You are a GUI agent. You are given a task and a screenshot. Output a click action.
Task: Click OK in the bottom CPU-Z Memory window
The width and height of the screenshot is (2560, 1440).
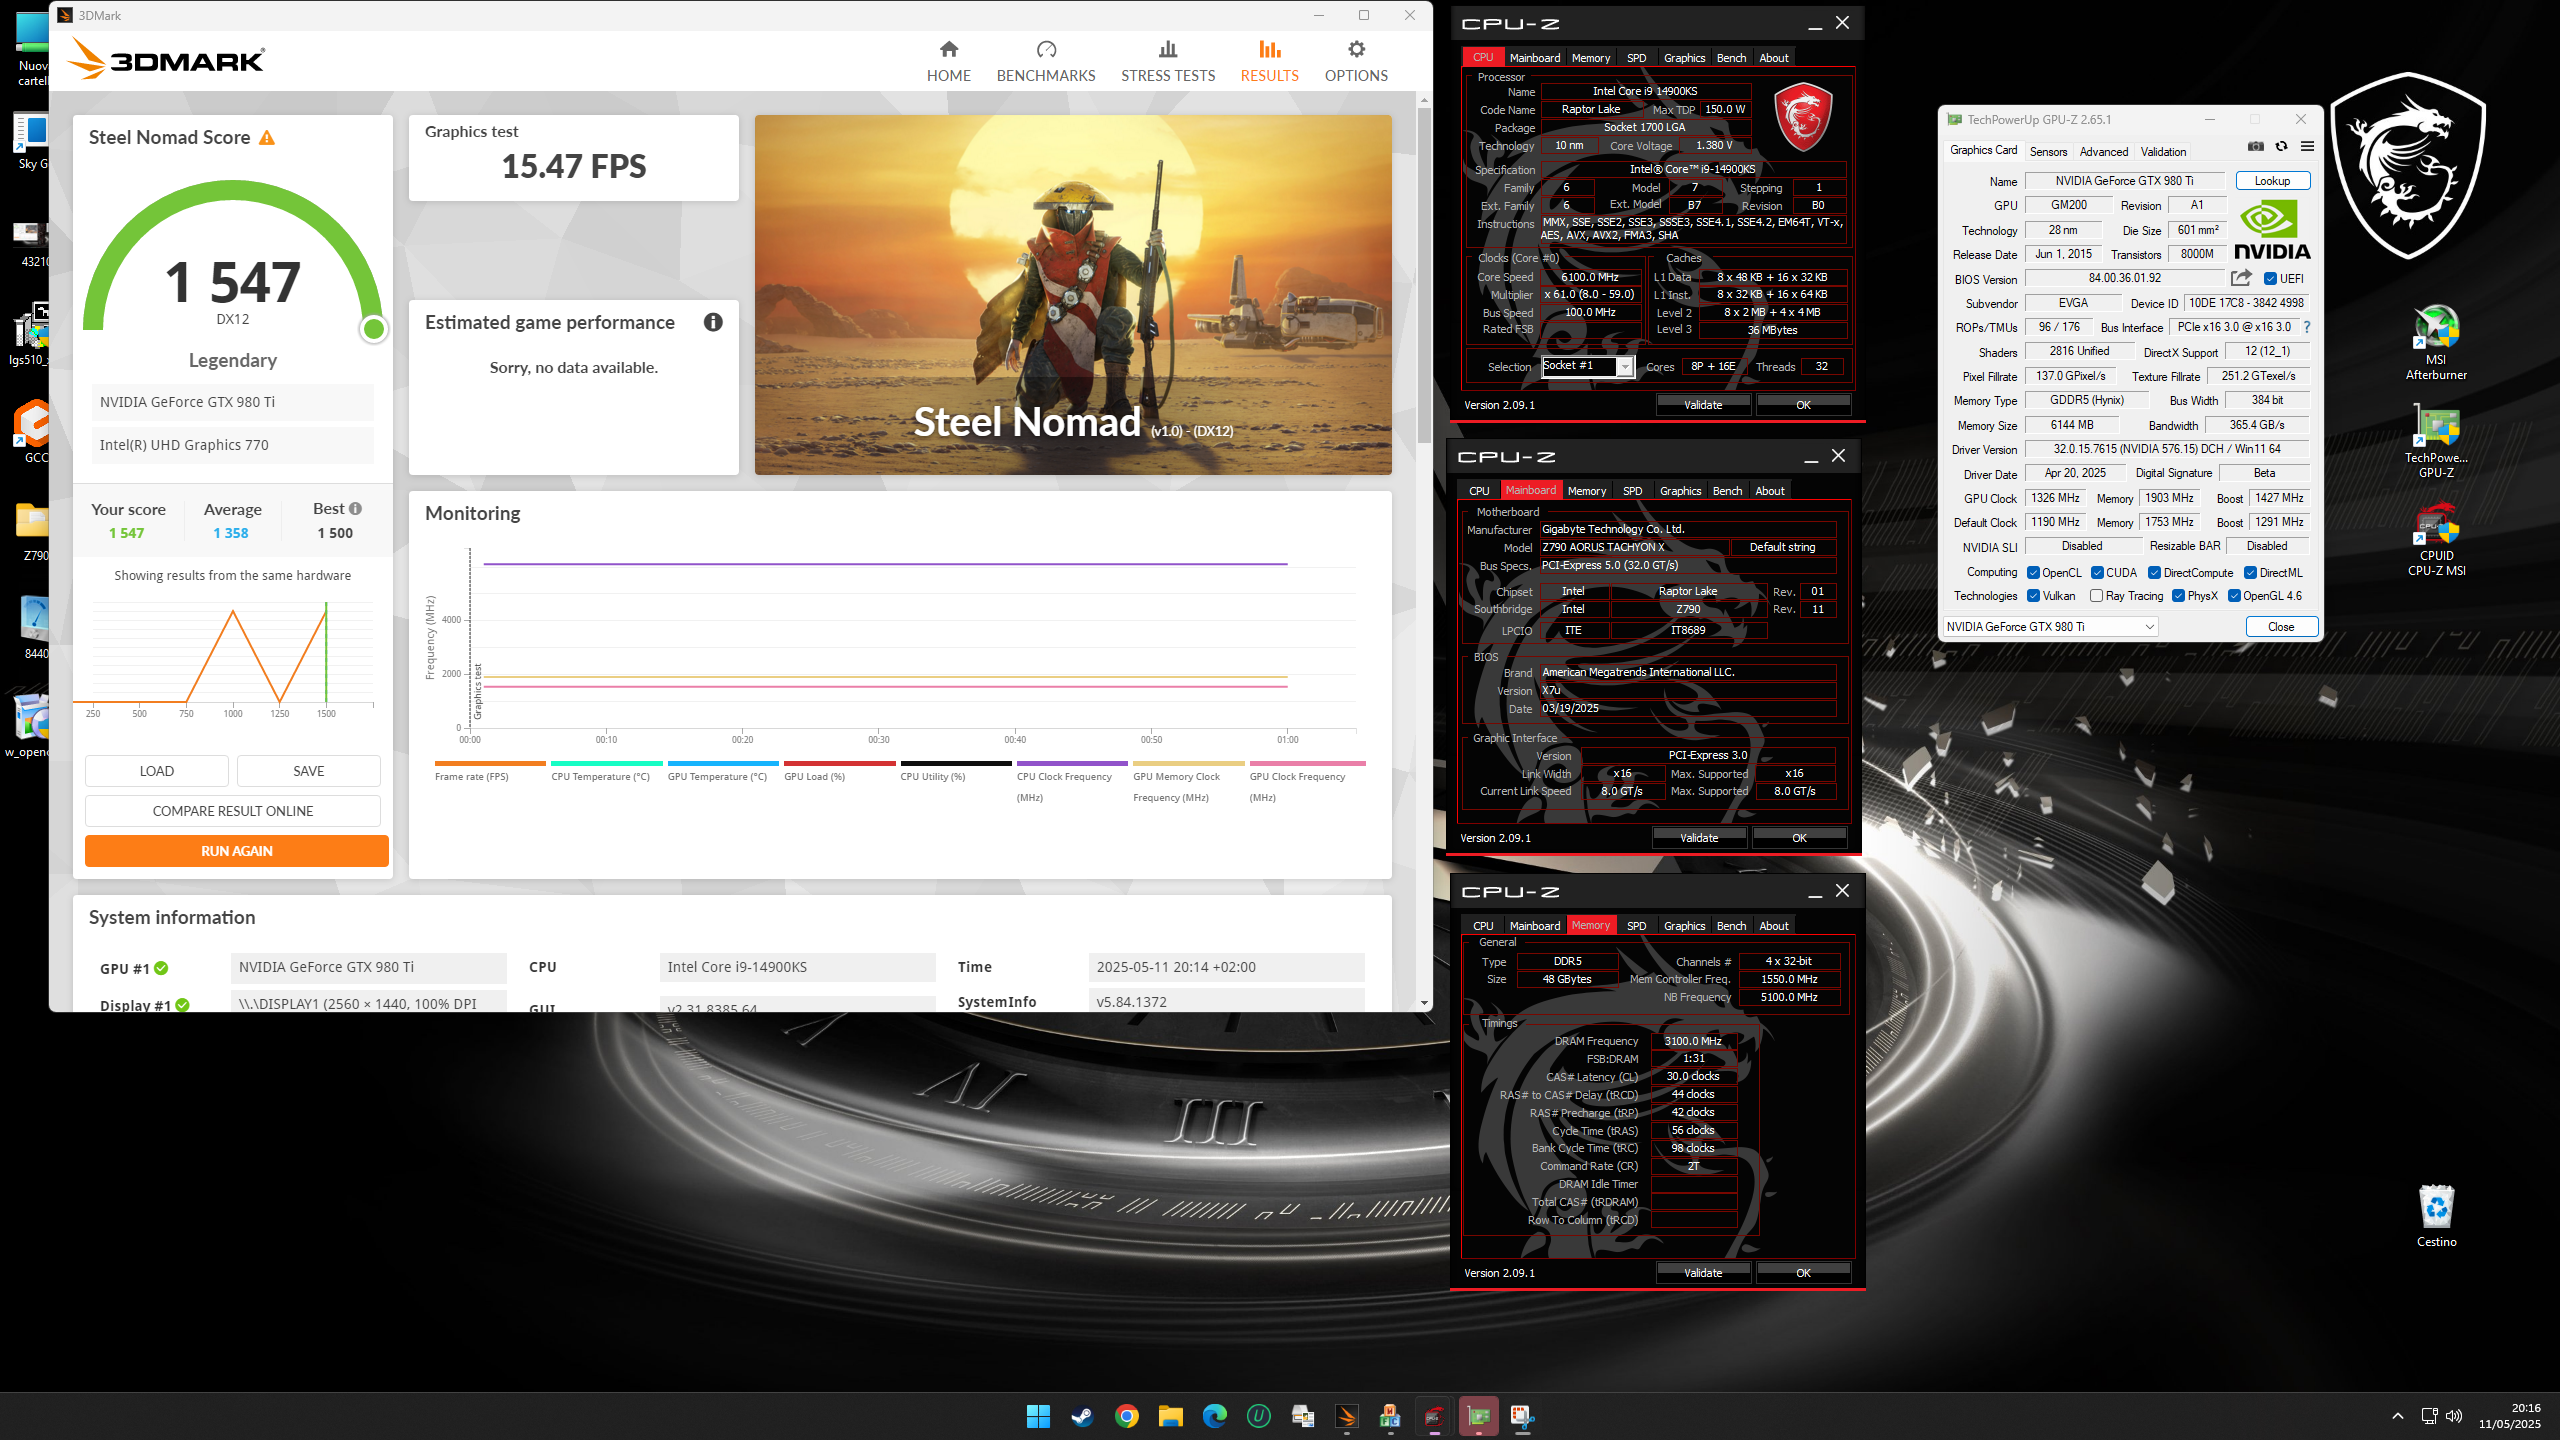pos(1803,1273)
